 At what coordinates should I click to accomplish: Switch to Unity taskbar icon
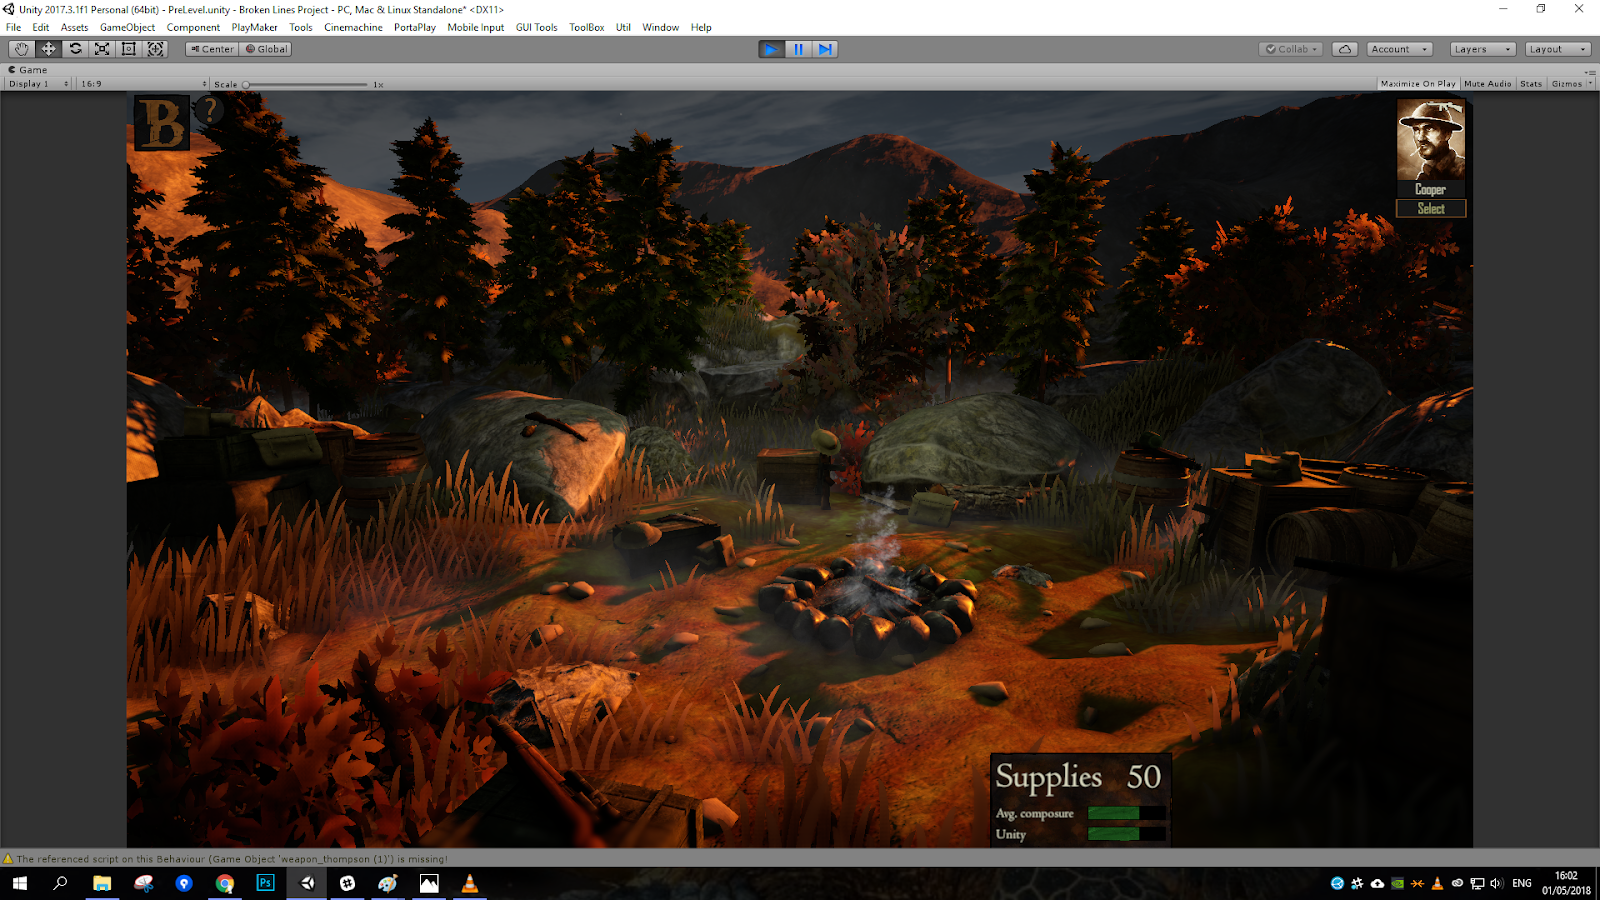click(x=307, y=883)
